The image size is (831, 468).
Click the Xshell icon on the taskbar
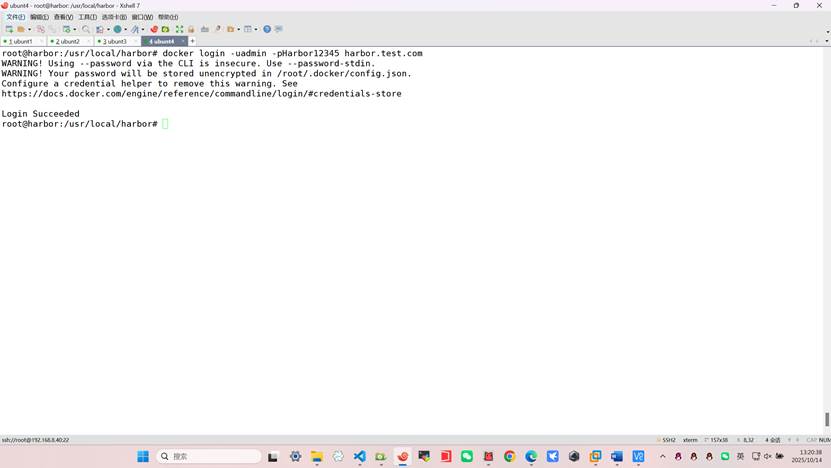coord(403,456)
